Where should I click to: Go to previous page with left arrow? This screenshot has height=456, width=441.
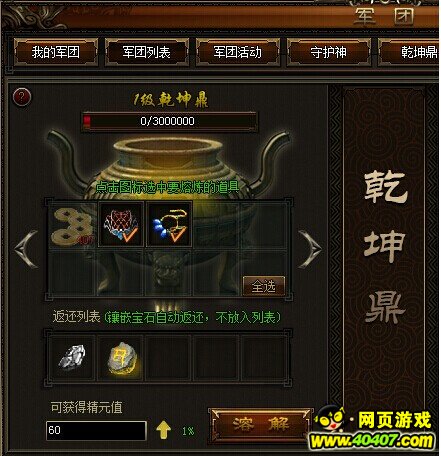coord(26,249)
